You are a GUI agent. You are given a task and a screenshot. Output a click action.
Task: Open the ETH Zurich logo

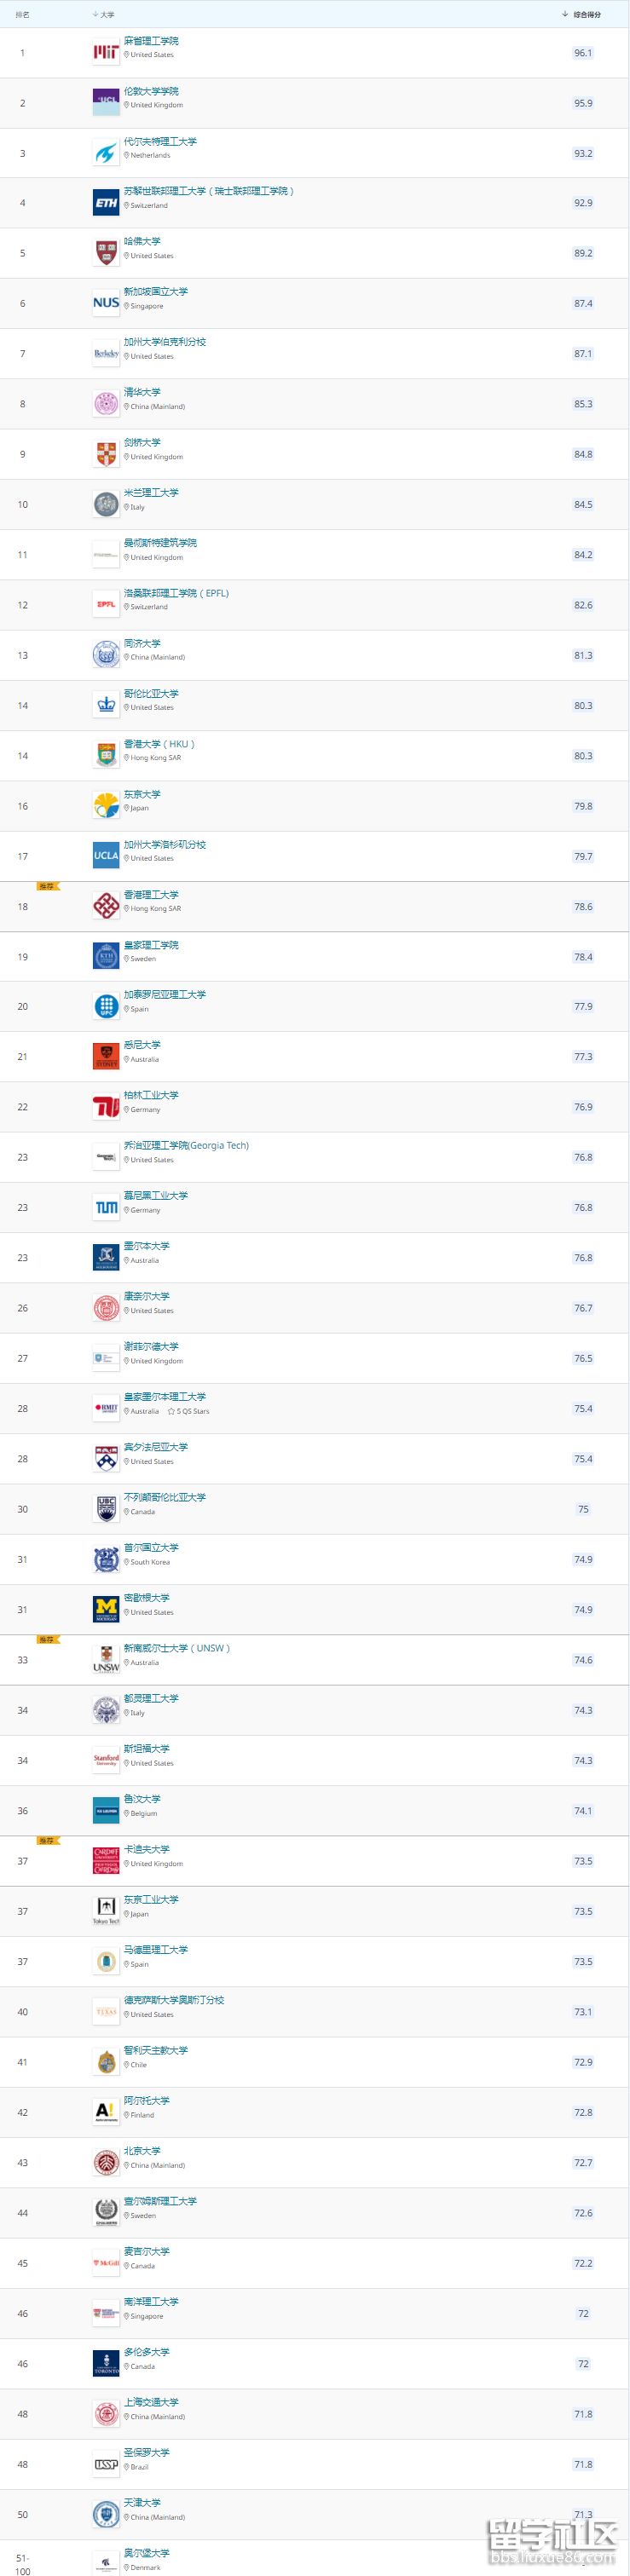(106, 203)
